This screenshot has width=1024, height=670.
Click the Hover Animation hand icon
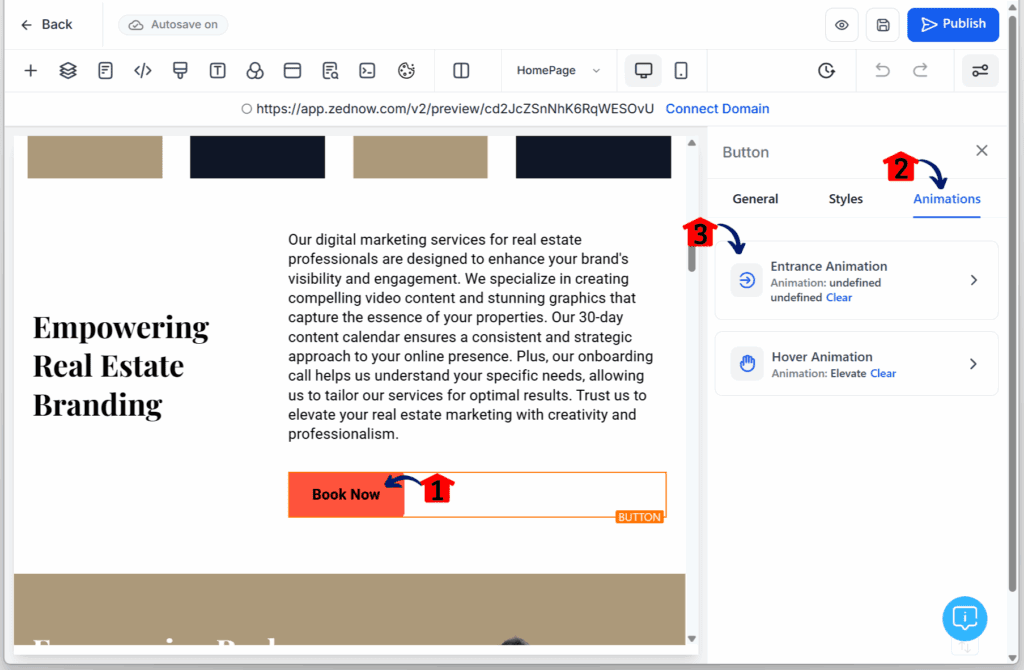click(x=747, y=364)
